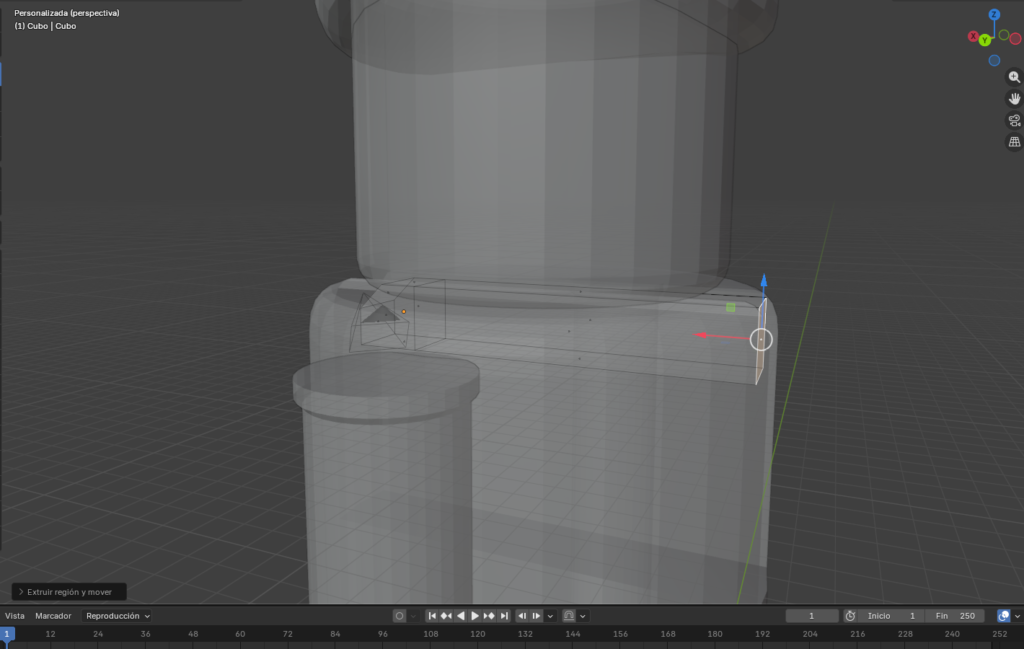Click the camera view icon
Viewport: 1024px width, 649px height.
point(1014,120)
